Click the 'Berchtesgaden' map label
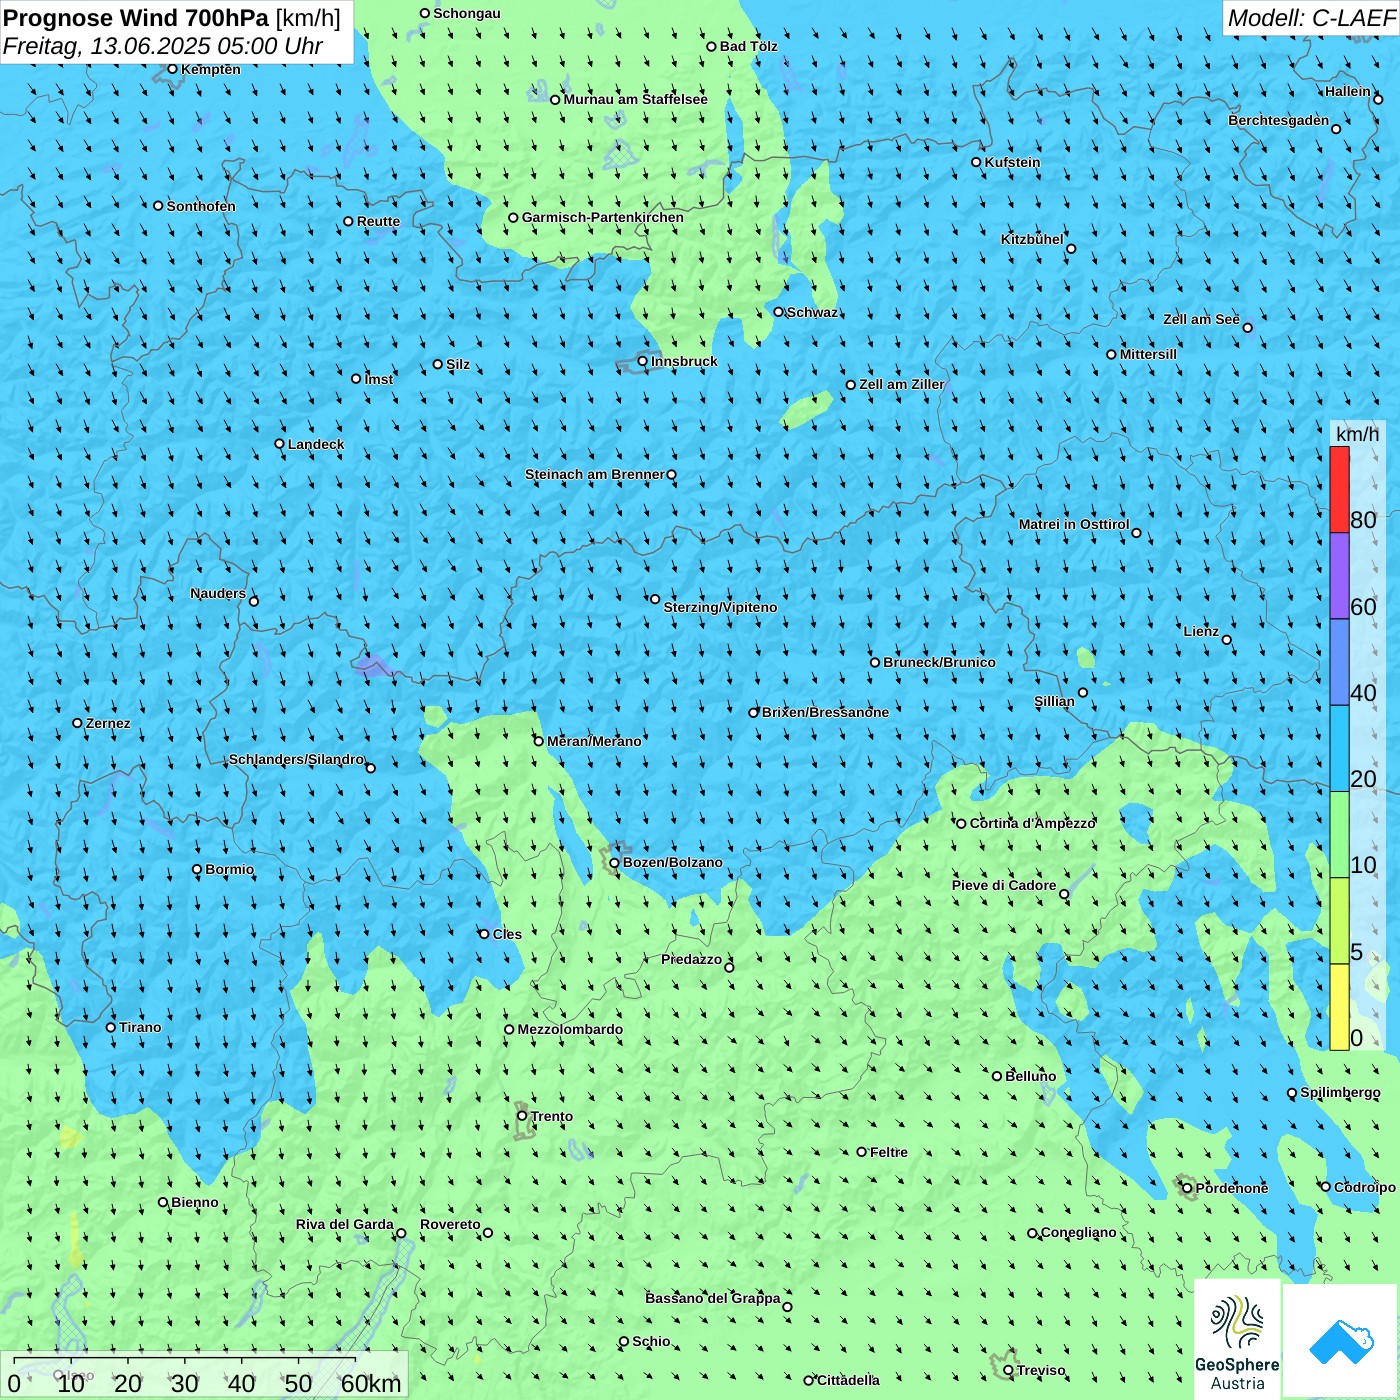The width and height of the screenshot is (1400, 1400). [x=1279, y=120]
